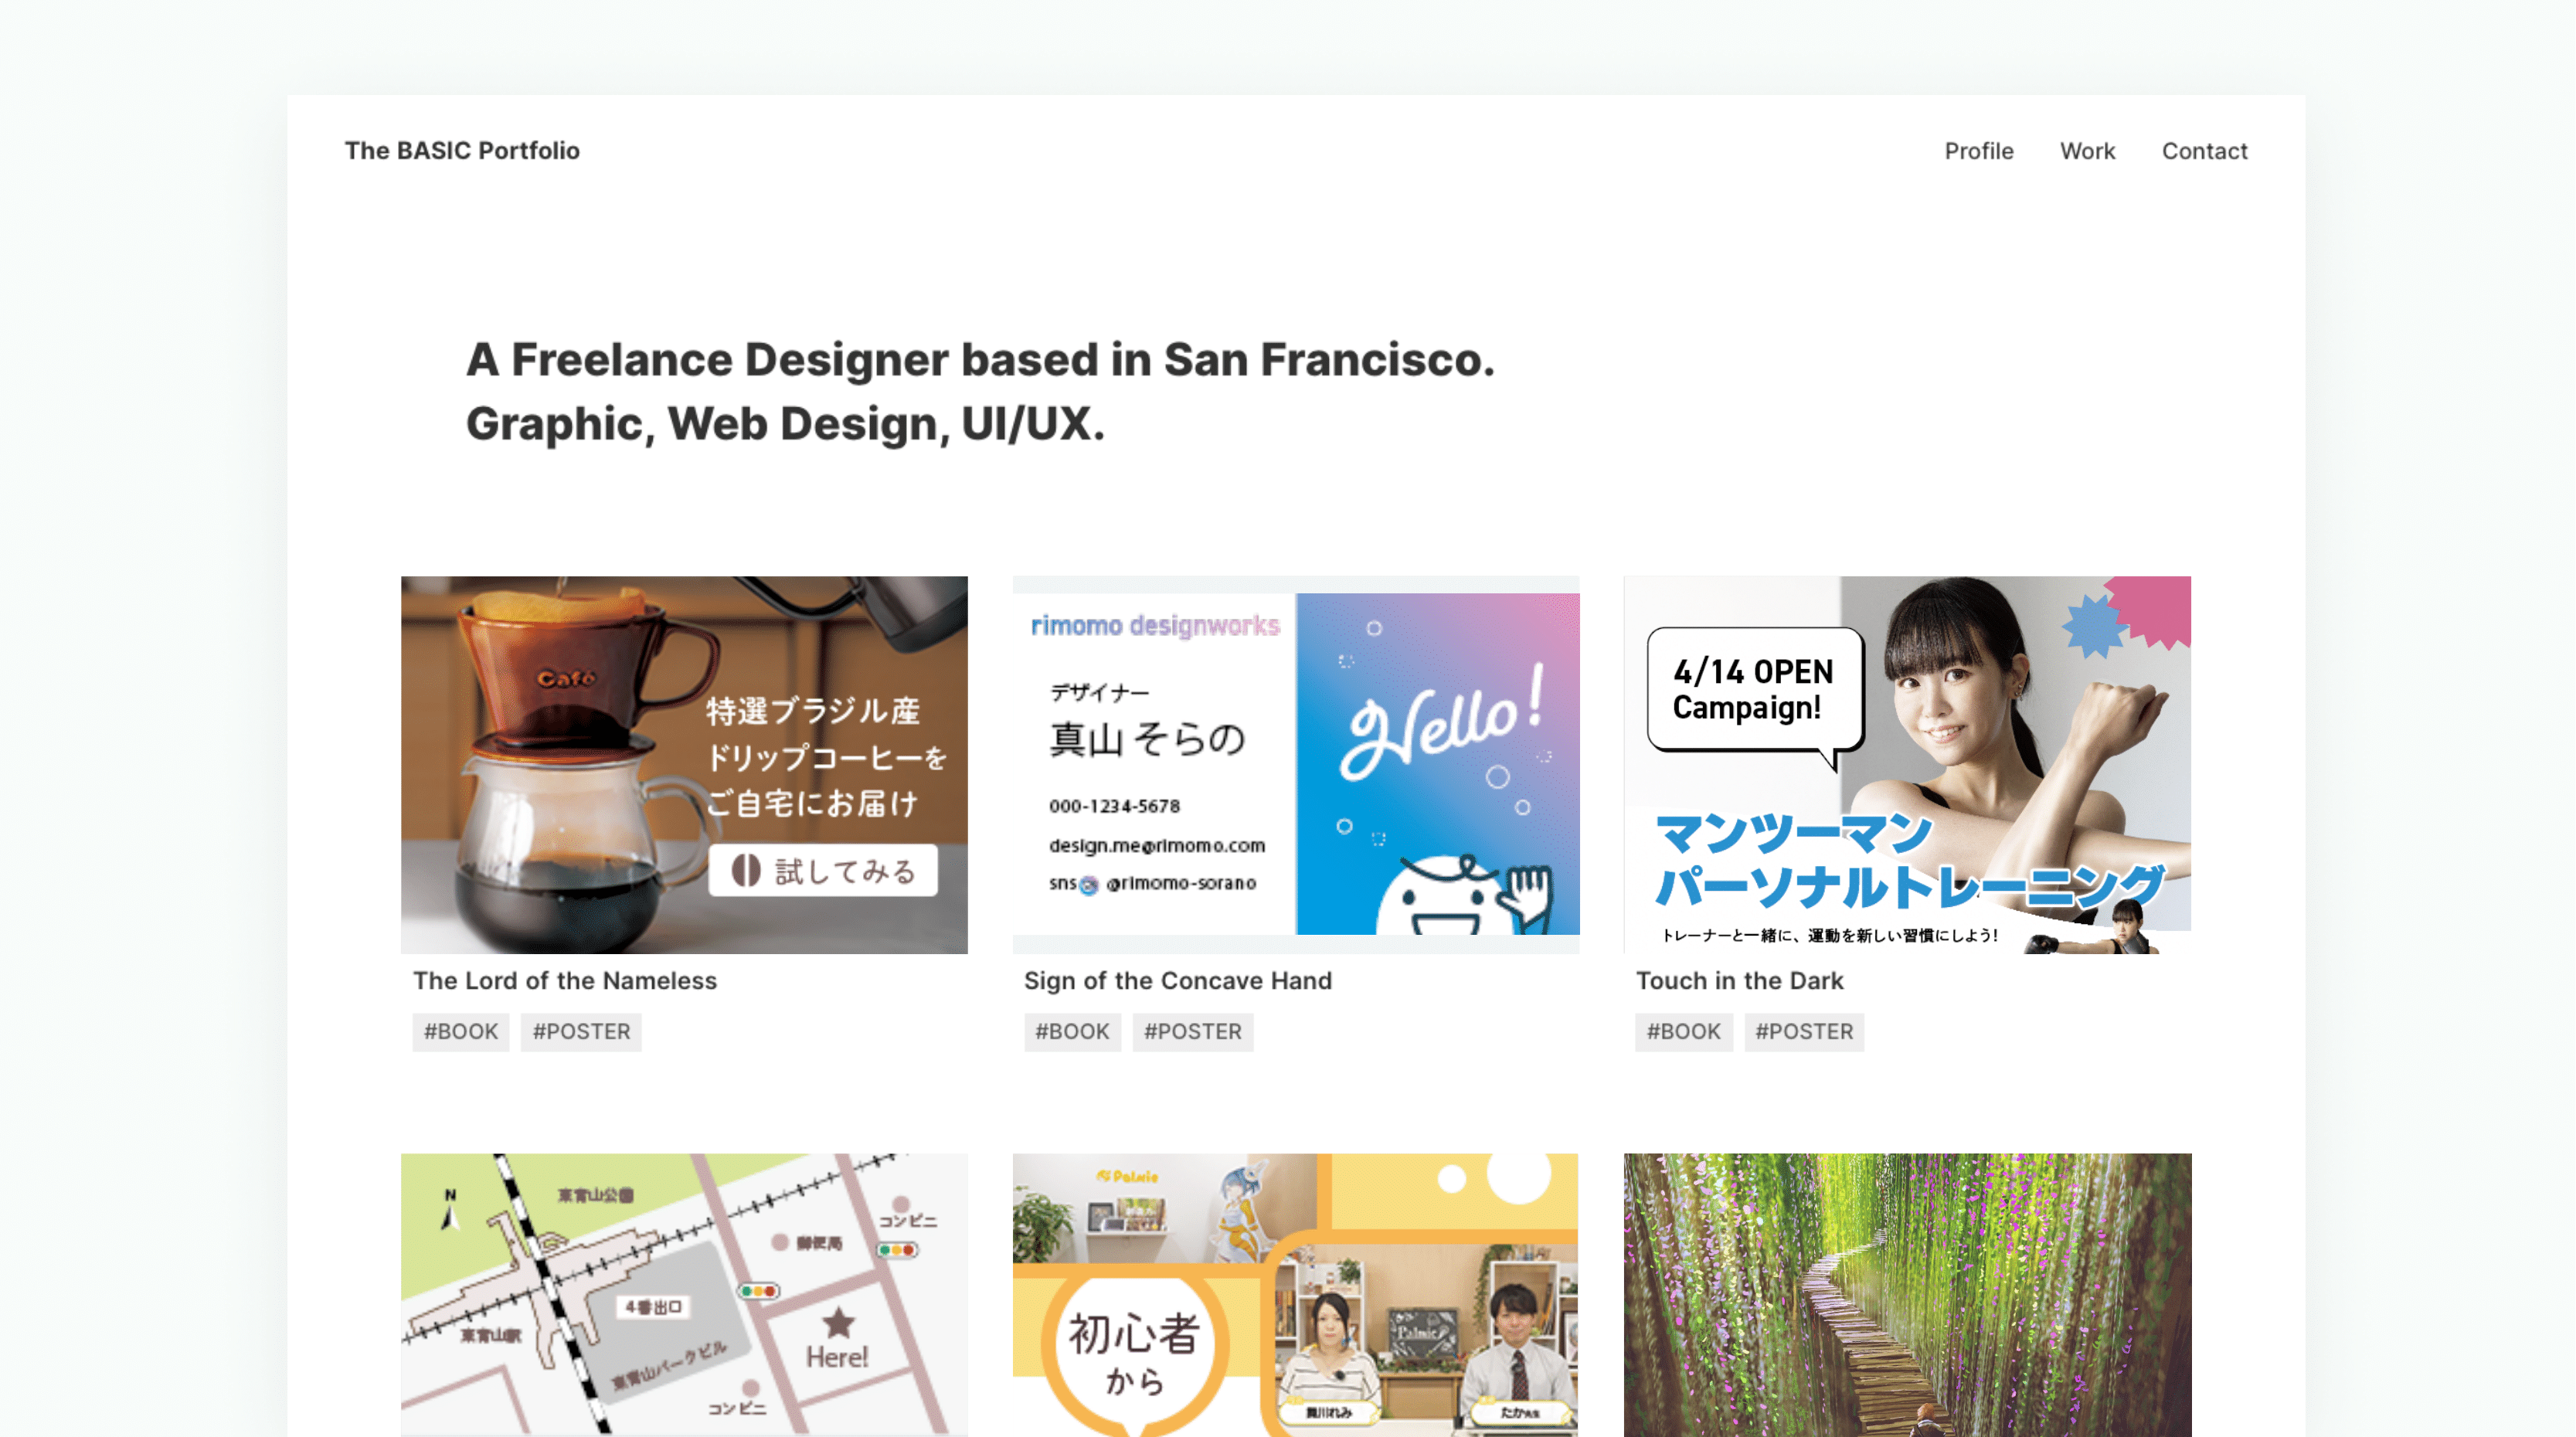Viewport: 2576px width, 1437px height.
Task: Select #POSTER tag under Touch in the Dark
Action: pos(1804,1031)
